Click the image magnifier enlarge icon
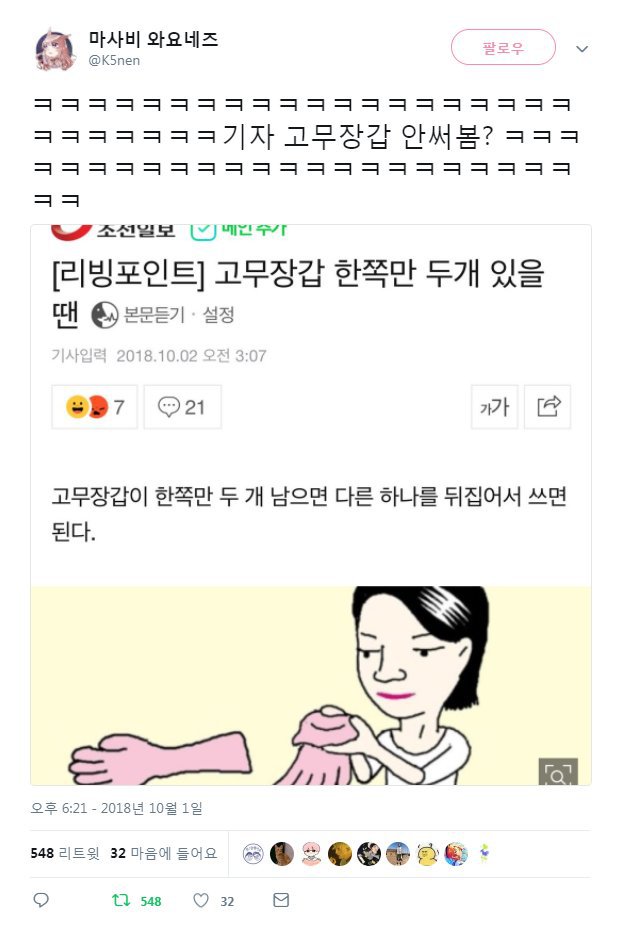Screen dimensions: 624x930 (558, 772)
